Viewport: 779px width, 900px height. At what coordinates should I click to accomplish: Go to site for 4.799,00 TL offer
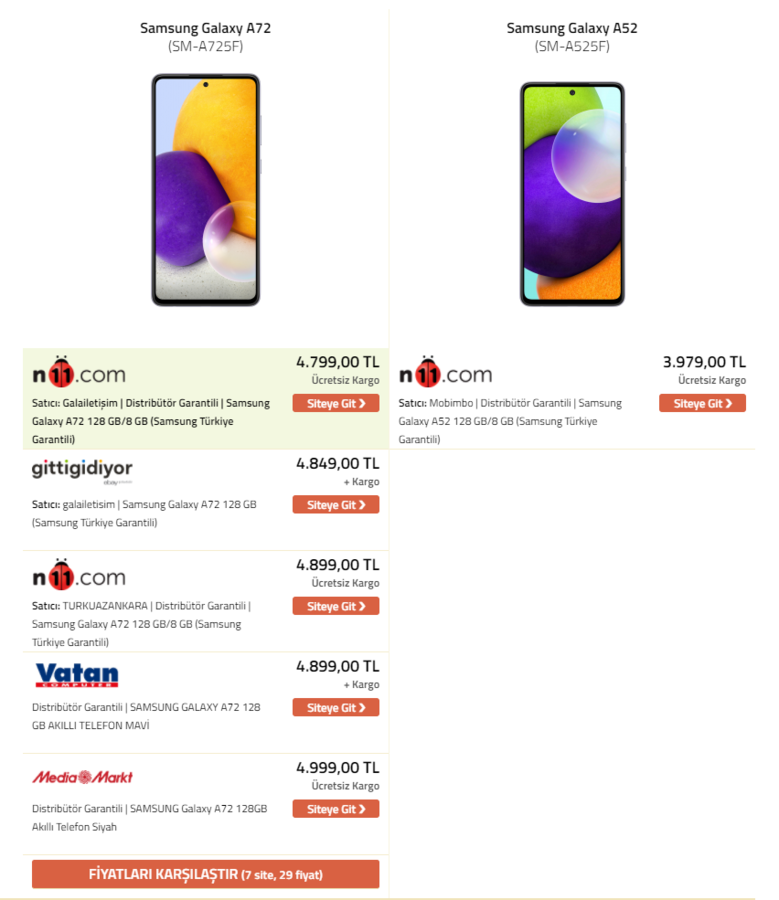(336, 404)
